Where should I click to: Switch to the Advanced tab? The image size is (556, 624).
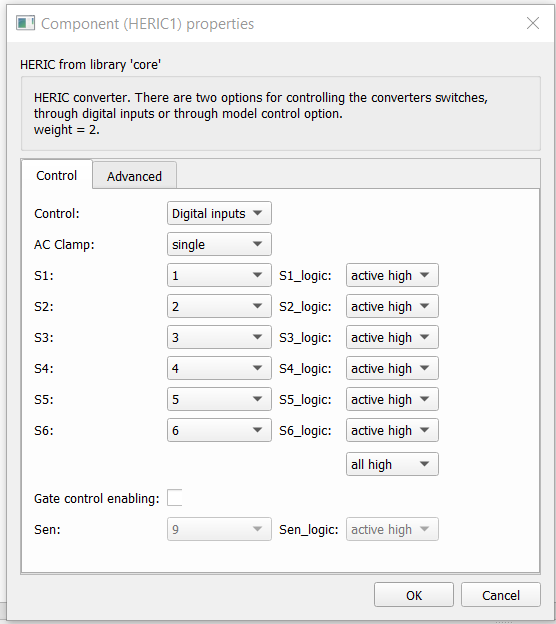(135, 176)
